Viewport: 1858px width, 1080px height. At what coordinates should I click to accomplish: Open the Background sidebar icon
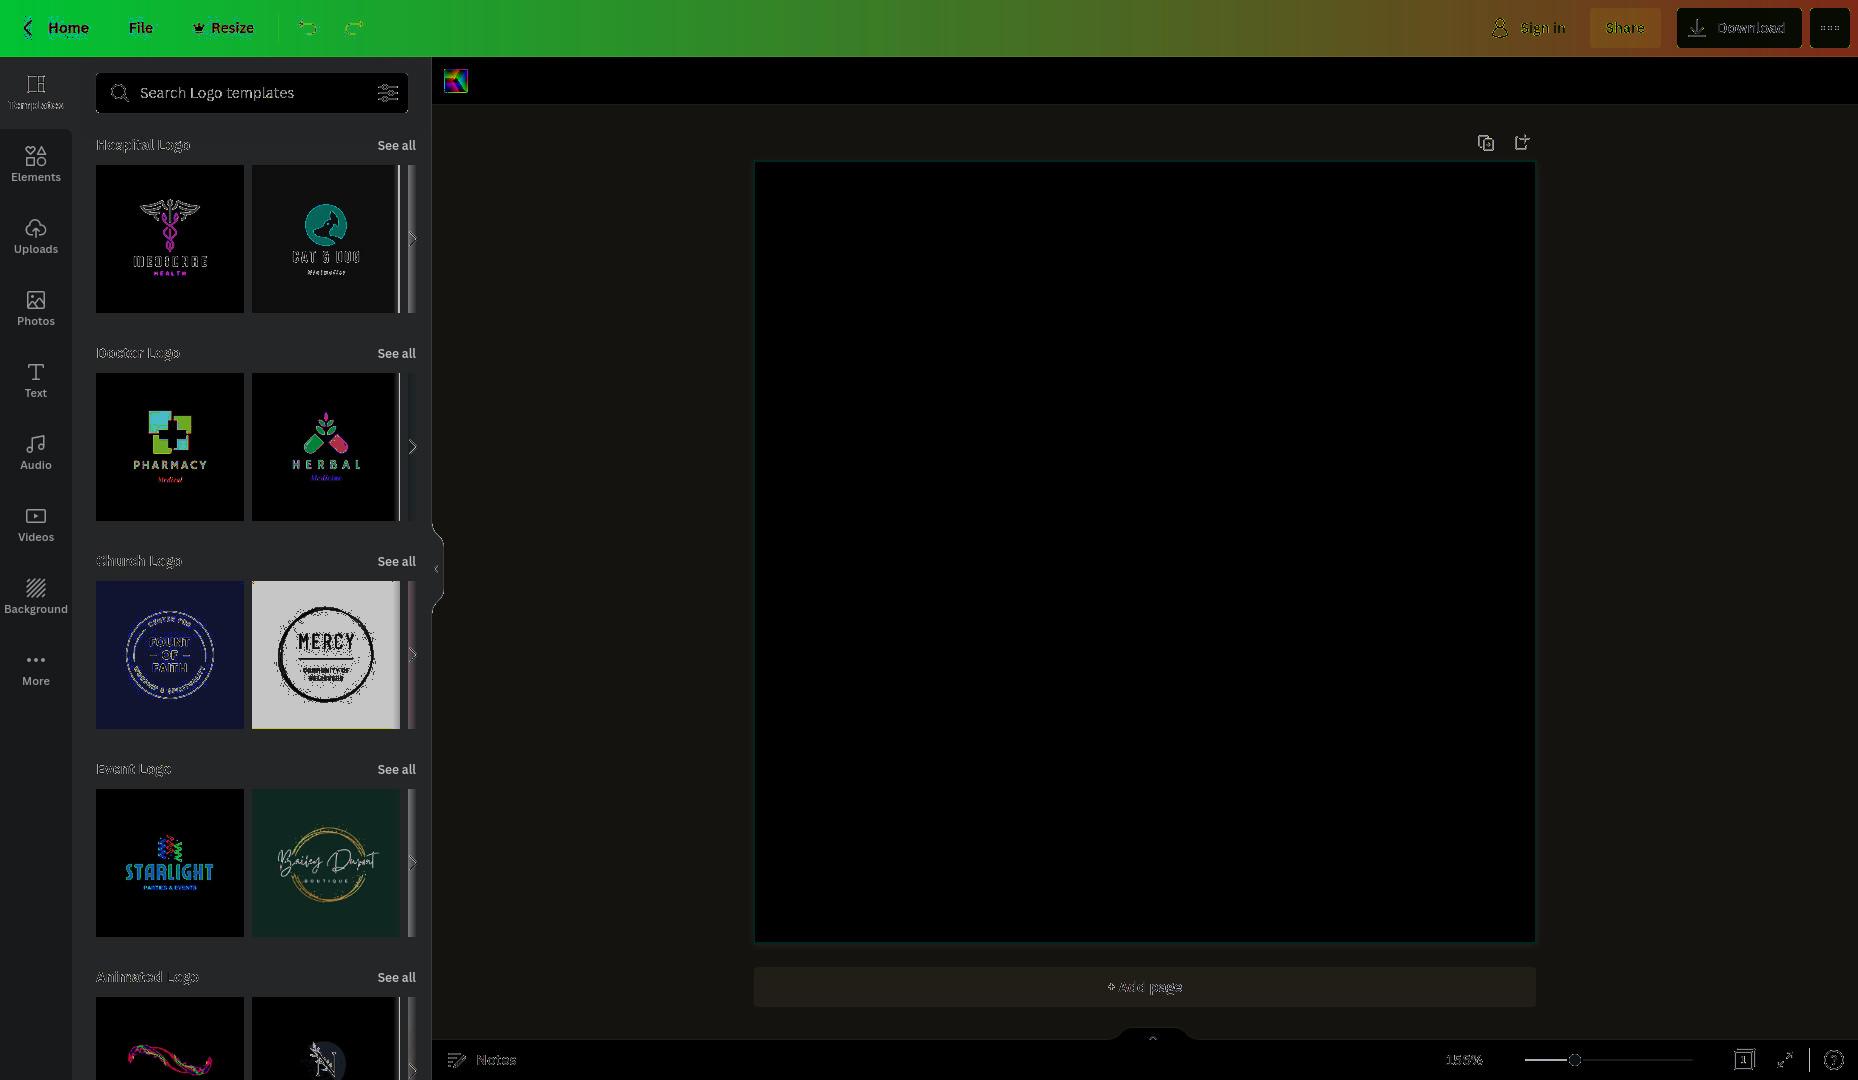point(36,597)
